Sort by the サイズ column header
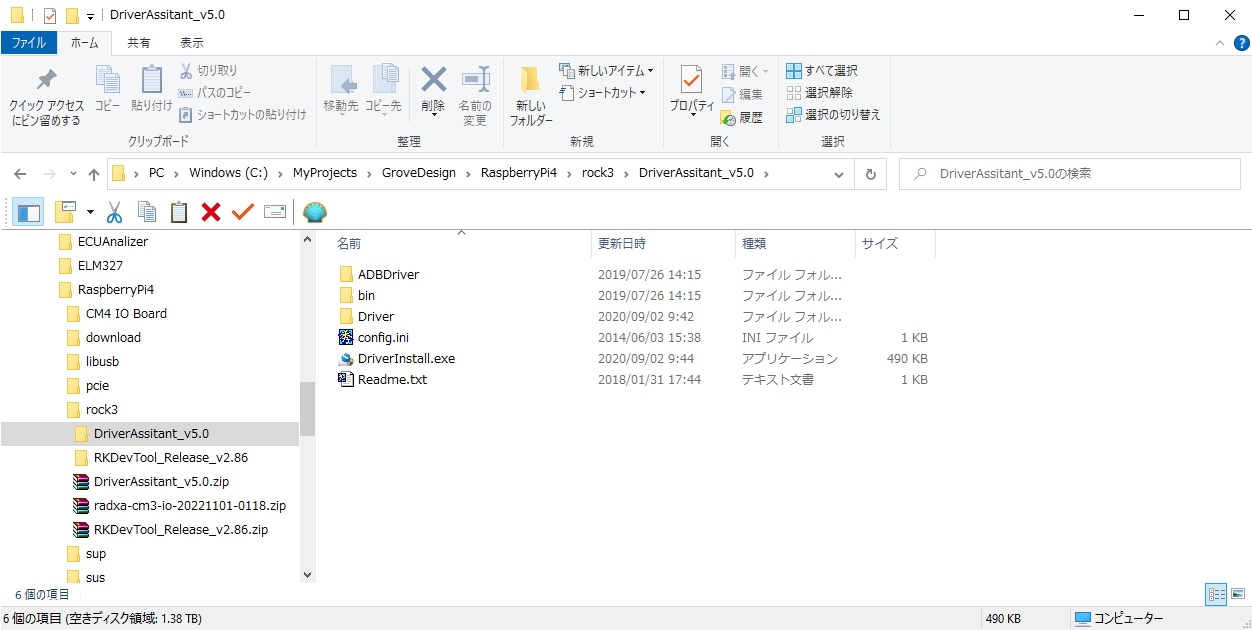This screenshot has height=630, width=1252. tap(896, 244)
